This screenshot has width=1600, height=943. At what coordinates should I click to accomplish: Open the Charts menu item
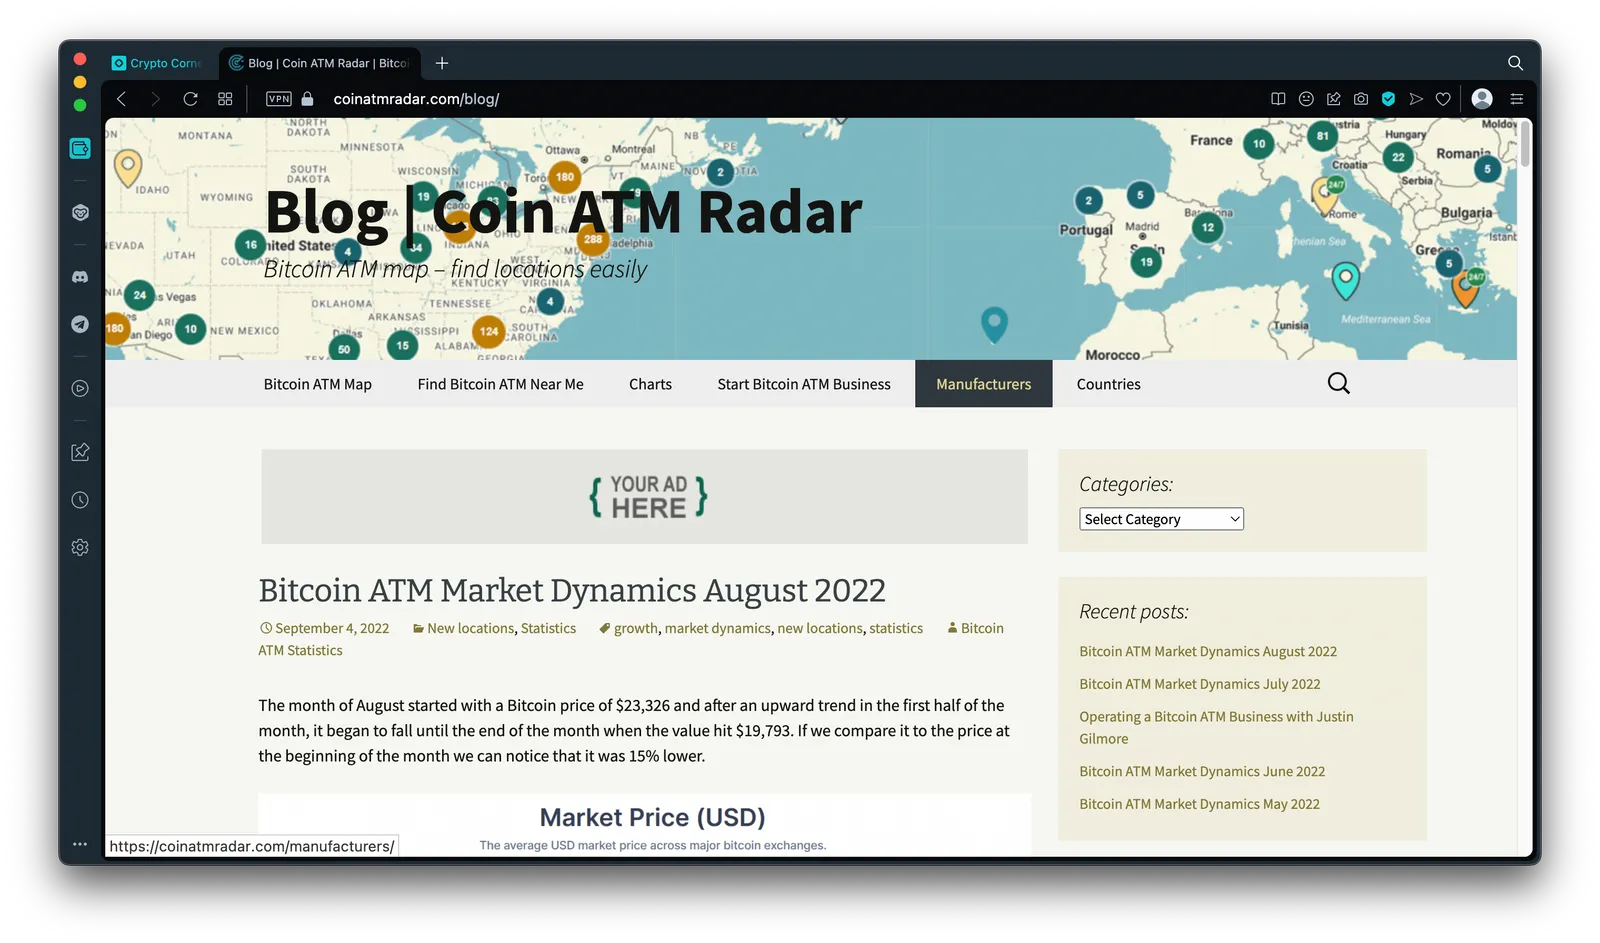coord(650,384)
